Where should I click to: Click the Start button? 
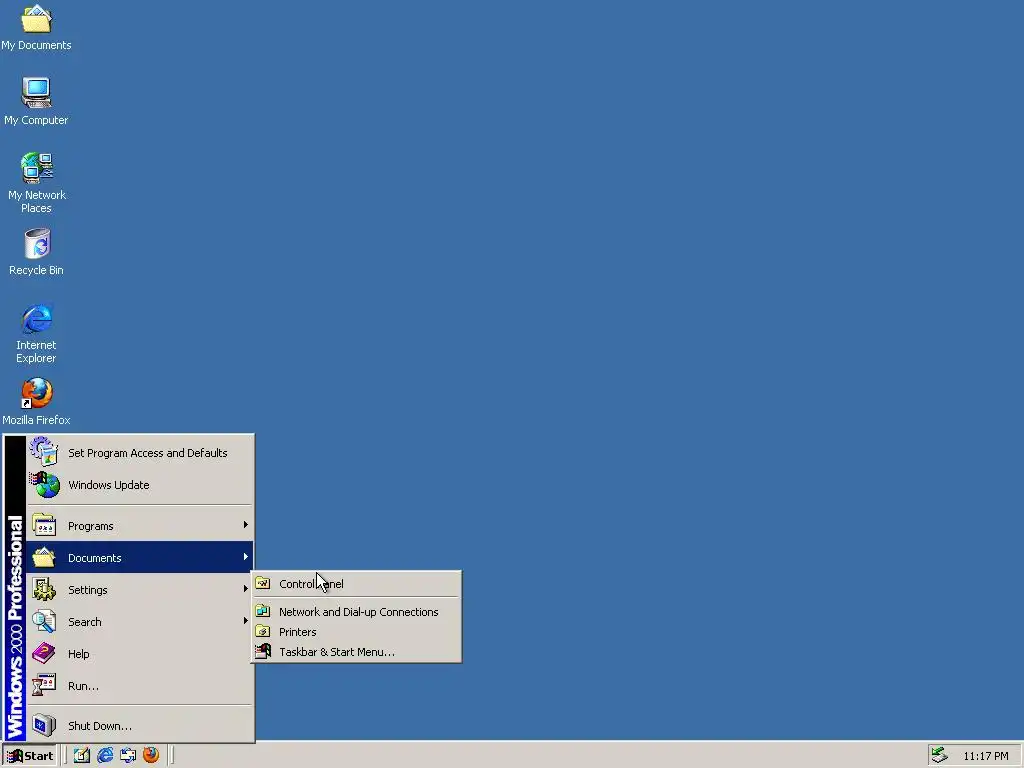click(30, 756)
